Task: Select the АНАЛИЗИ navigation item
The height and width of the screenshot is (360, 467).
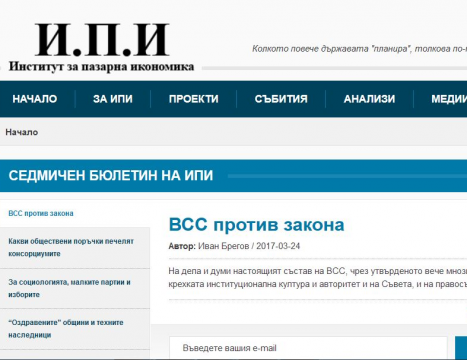Action: 369,99
